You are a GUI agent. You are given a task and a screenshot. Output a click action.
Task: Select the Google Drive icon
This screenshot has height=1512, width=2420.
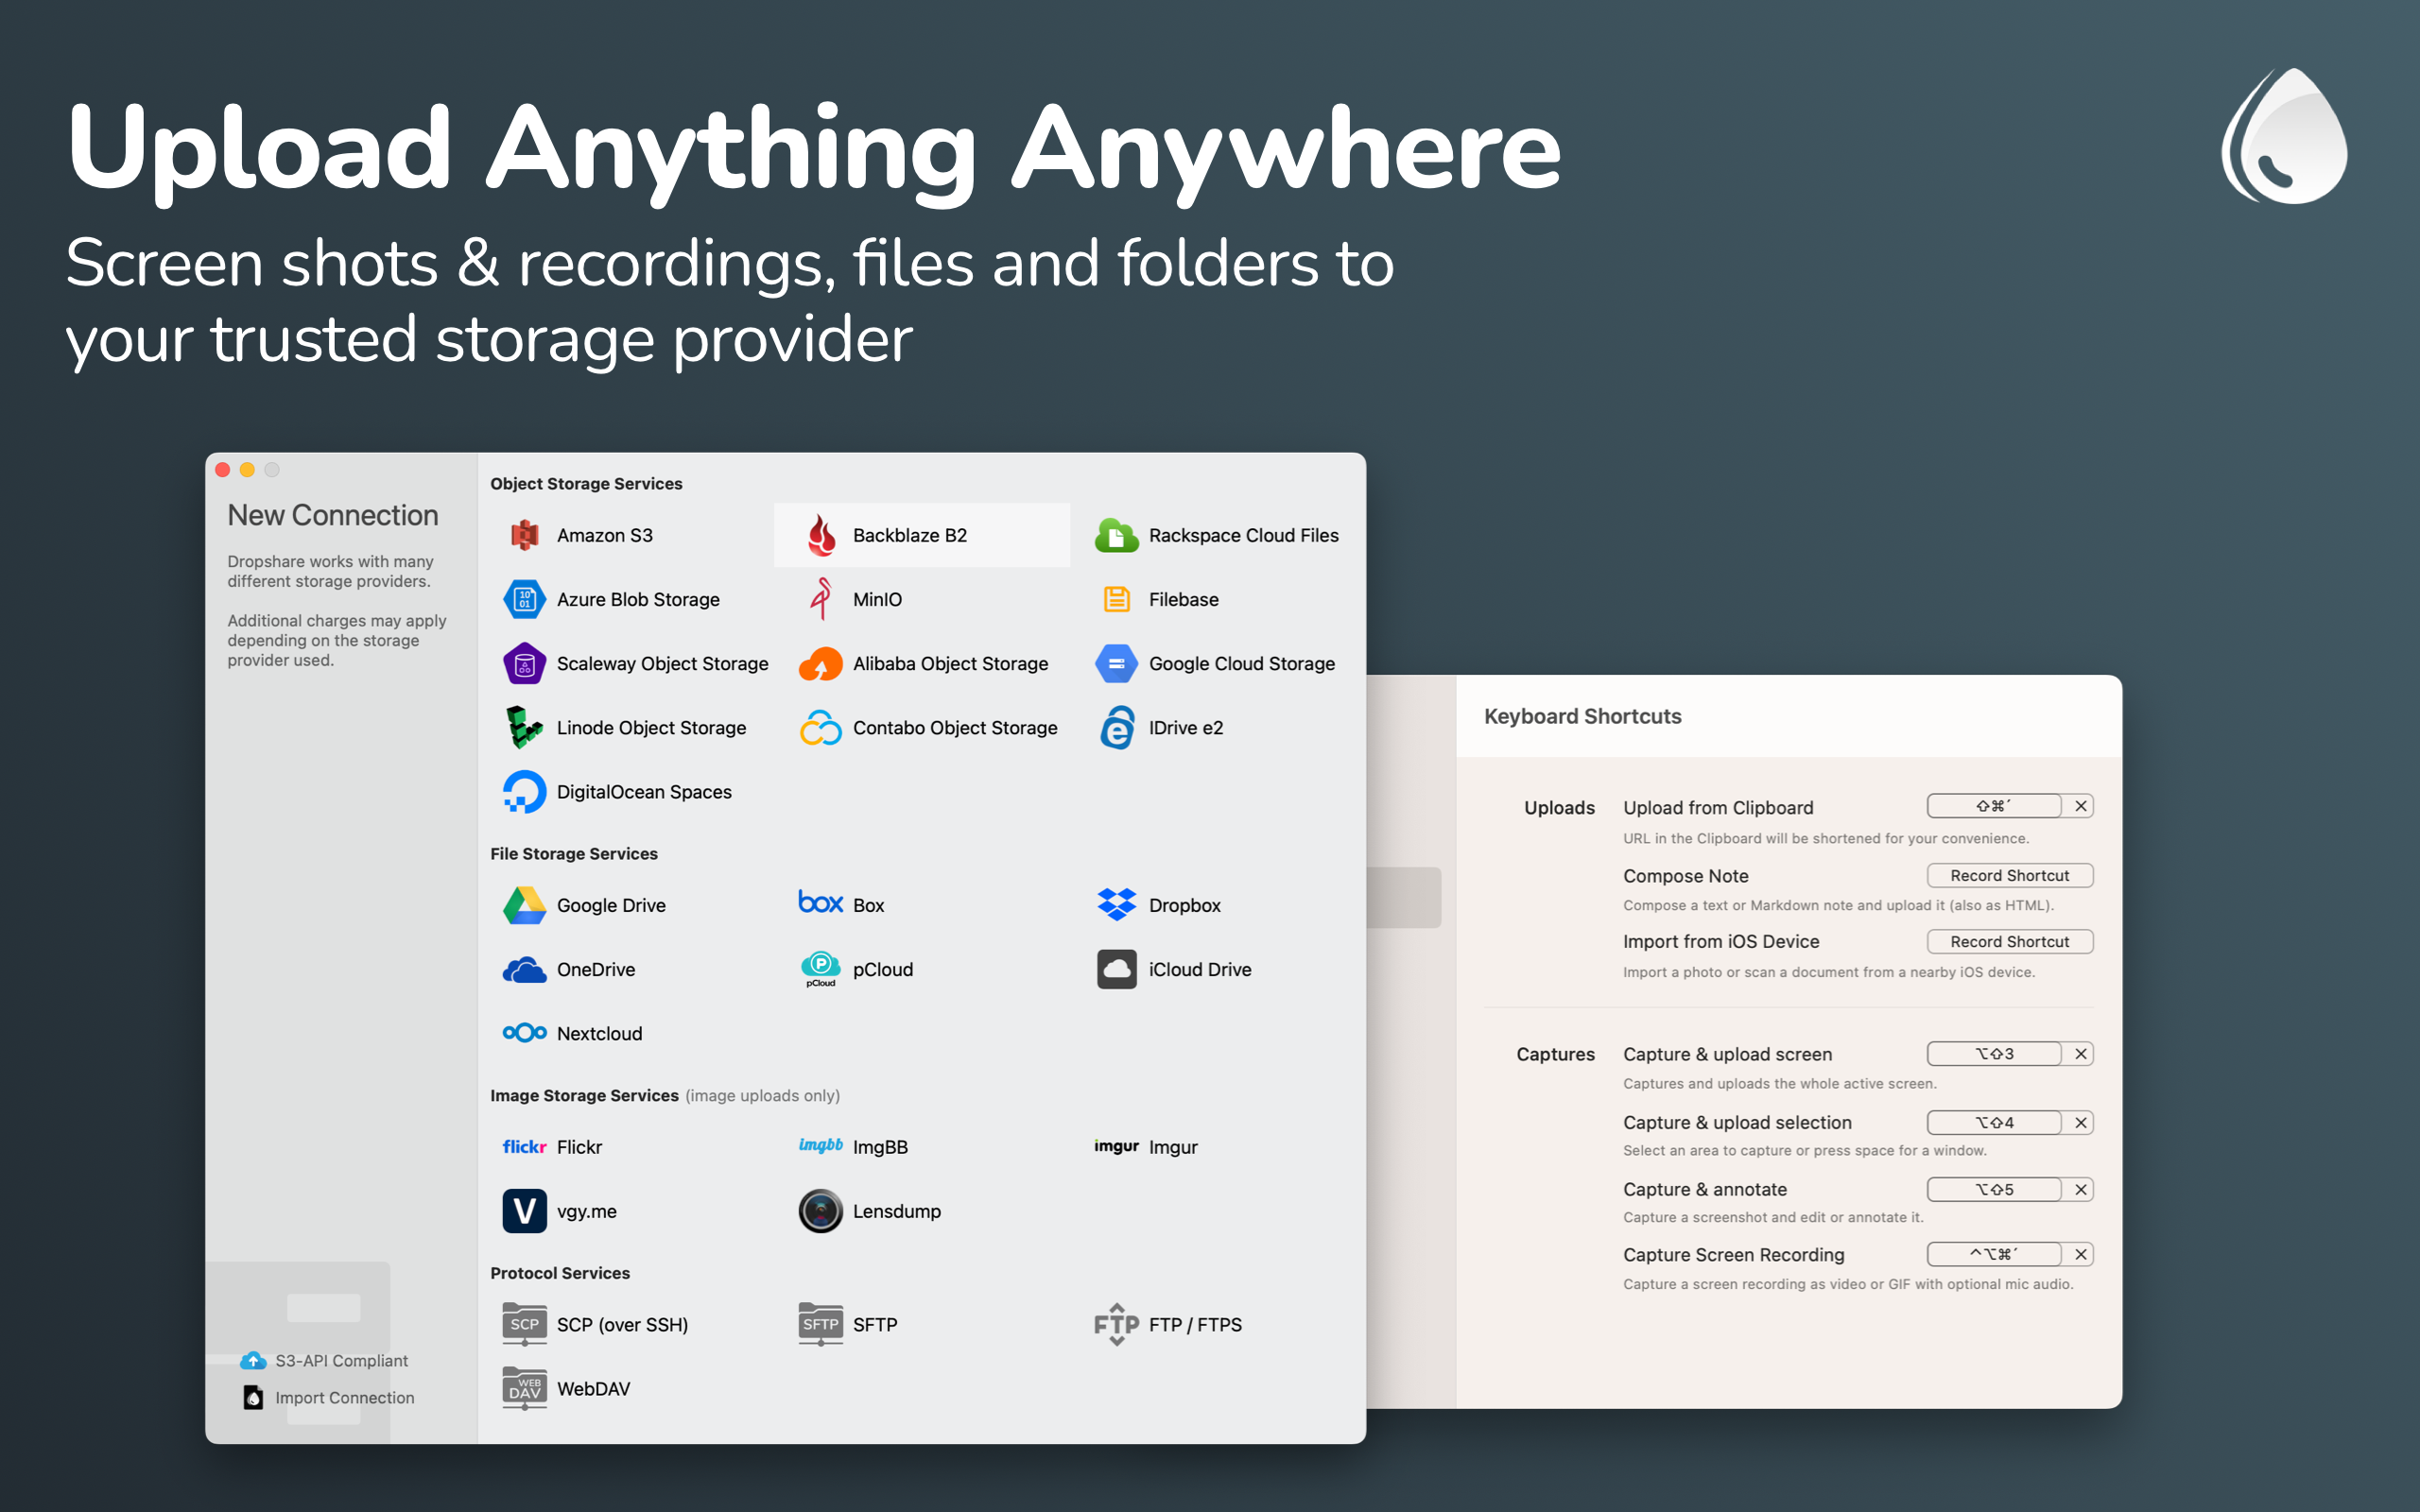click(524, 905)
